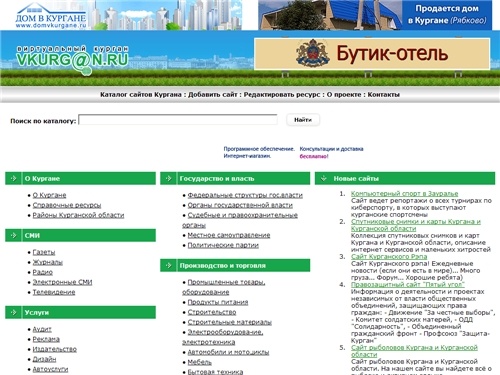This screenshot has height=375, width=500.
Task: Open Каталог сайтов Кургана menu item
Action: pos(141,95)
